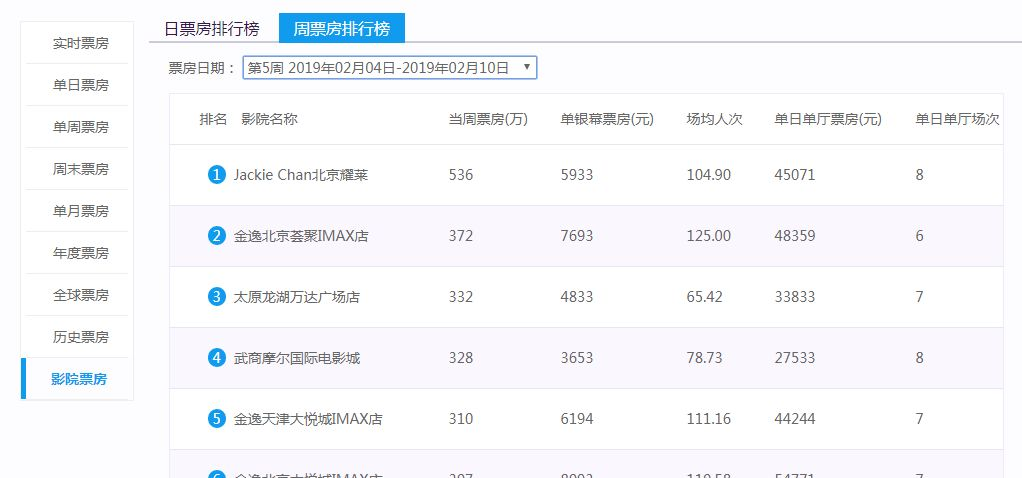Open 历史票房 sidebar entry

(x=80, y=337)
